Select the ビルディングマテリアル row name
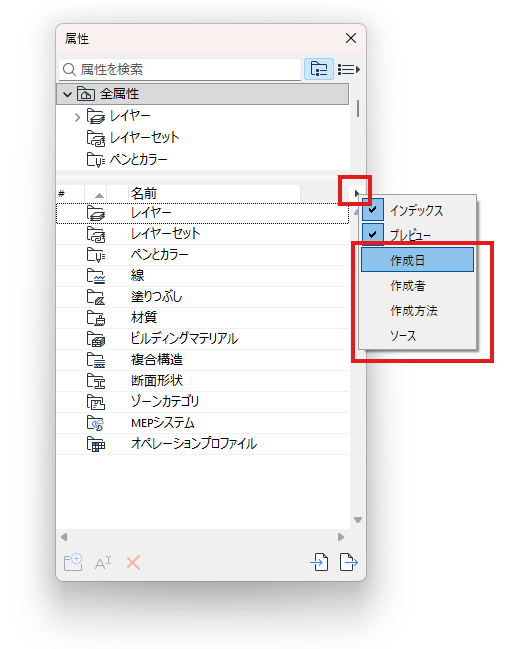The height and width of the screenshot is (649, 507). tap(184, 339)
